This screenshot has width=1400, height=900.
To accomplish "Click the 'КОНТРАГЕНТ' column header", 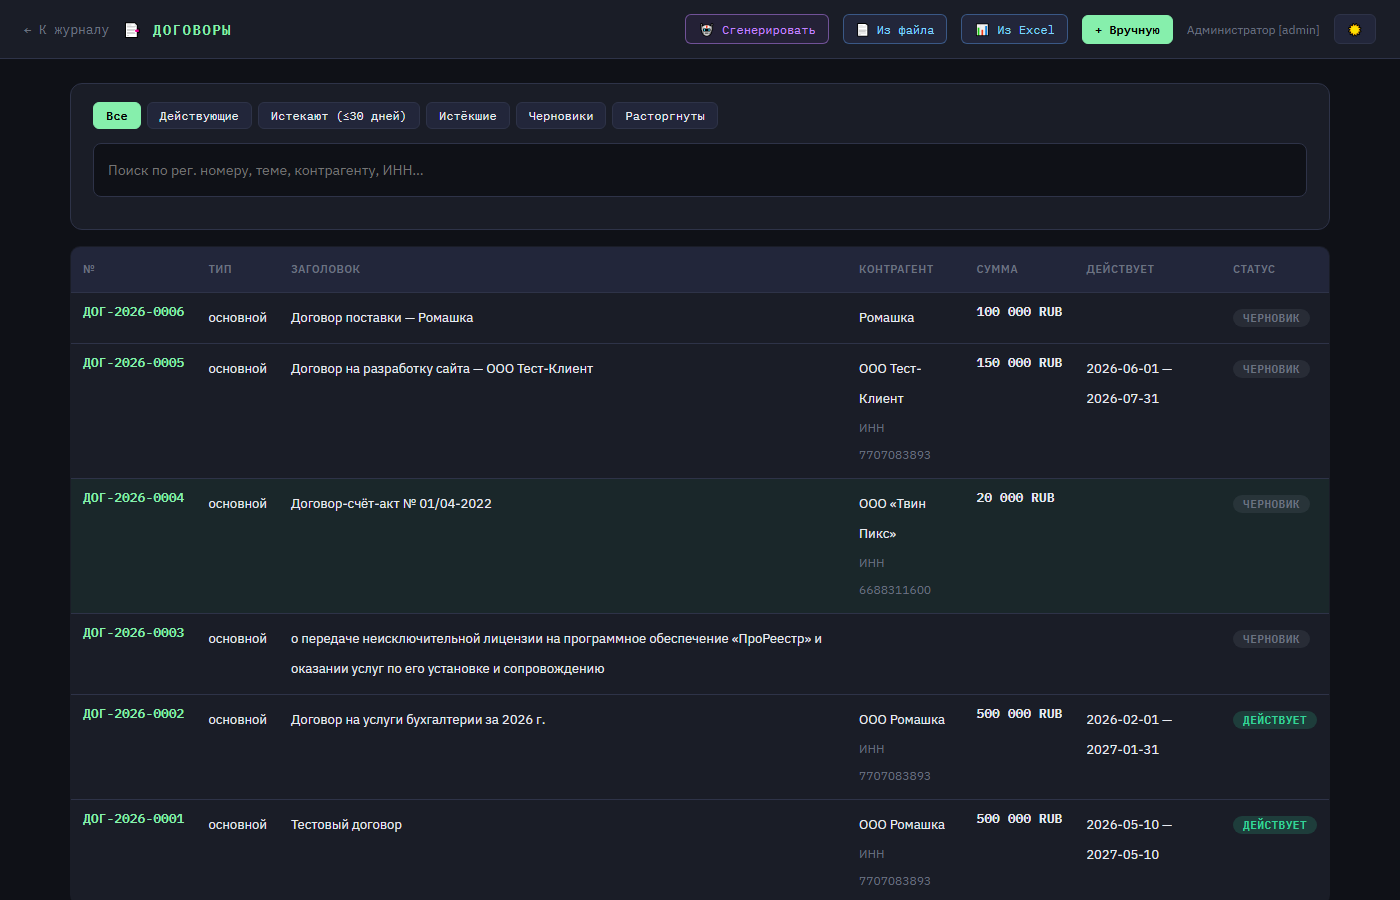I will (x=896, y=269).
